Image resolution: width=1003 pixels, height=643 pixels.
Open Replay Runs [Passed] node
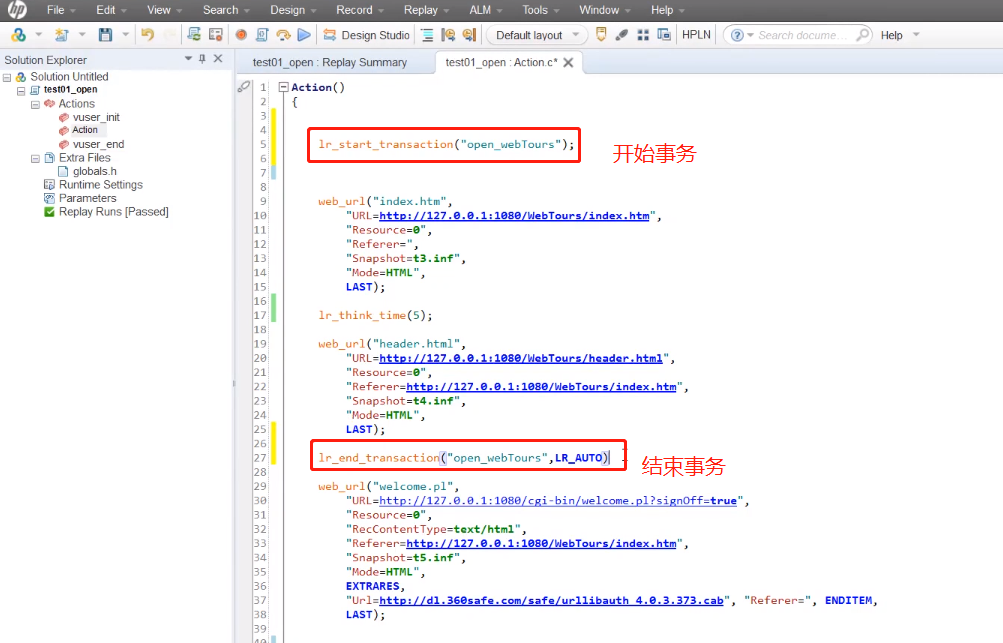click(113, 211)
